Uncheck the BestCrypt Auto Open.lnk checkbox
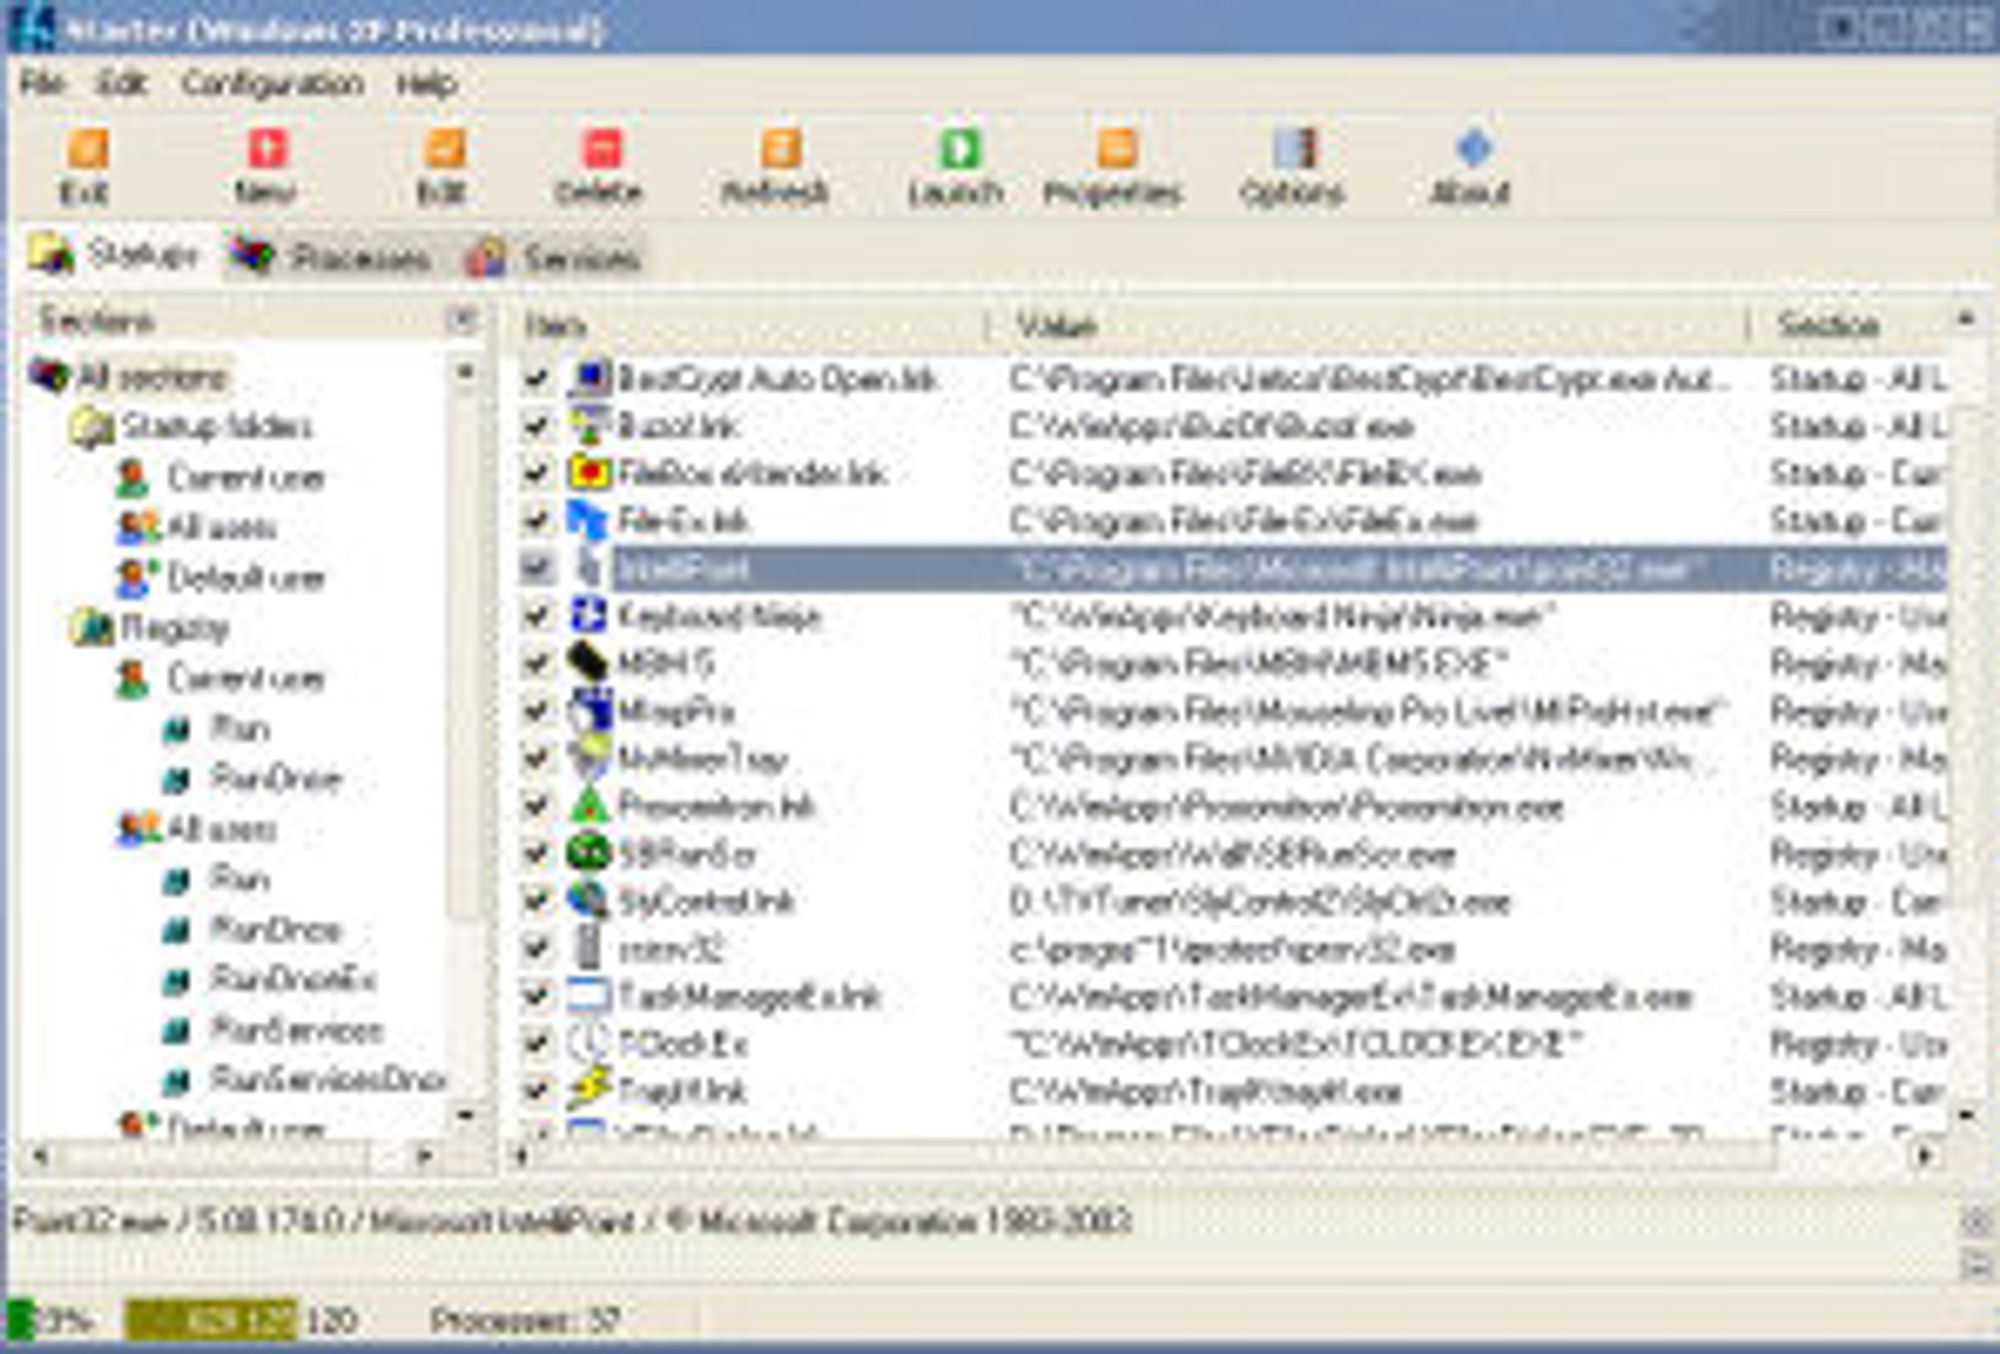2000x1354 pixels. coord(537,378)
